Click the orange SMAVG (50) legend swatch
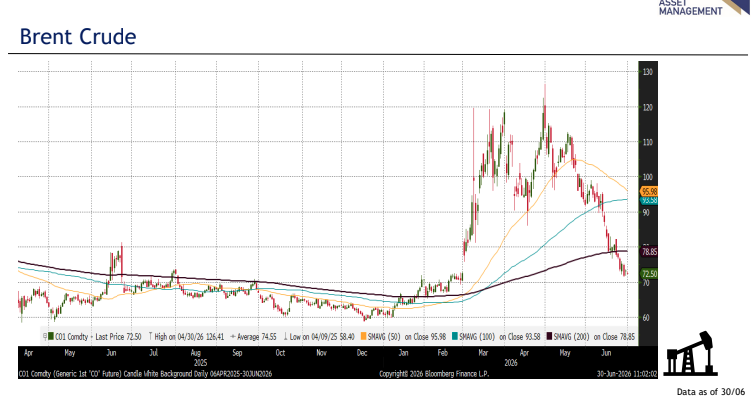The image size is (752, 402). point(363,337)
